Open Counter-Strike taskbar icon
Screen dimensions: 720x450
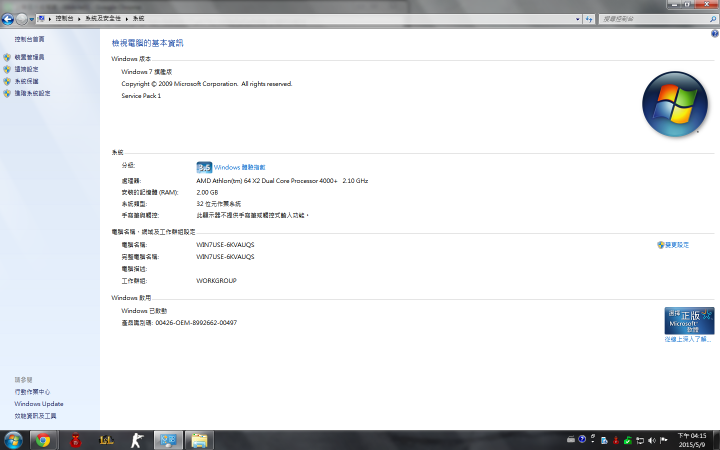point(137,440)
